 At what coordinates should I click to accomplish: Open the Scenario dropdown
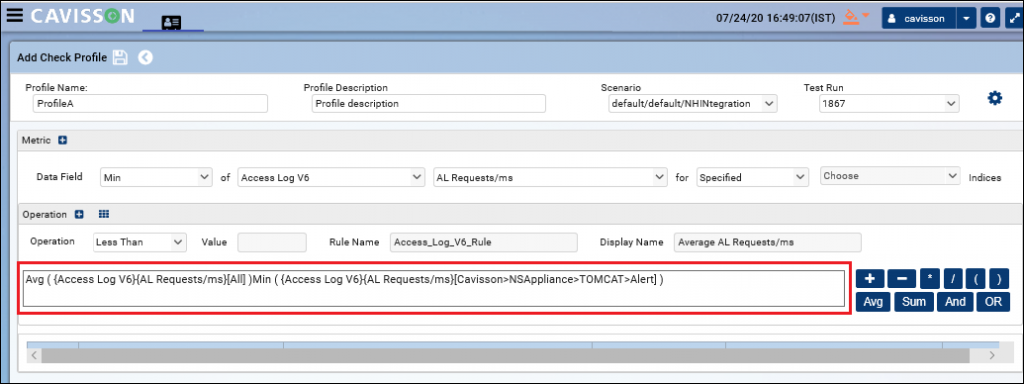click(692, 103)
